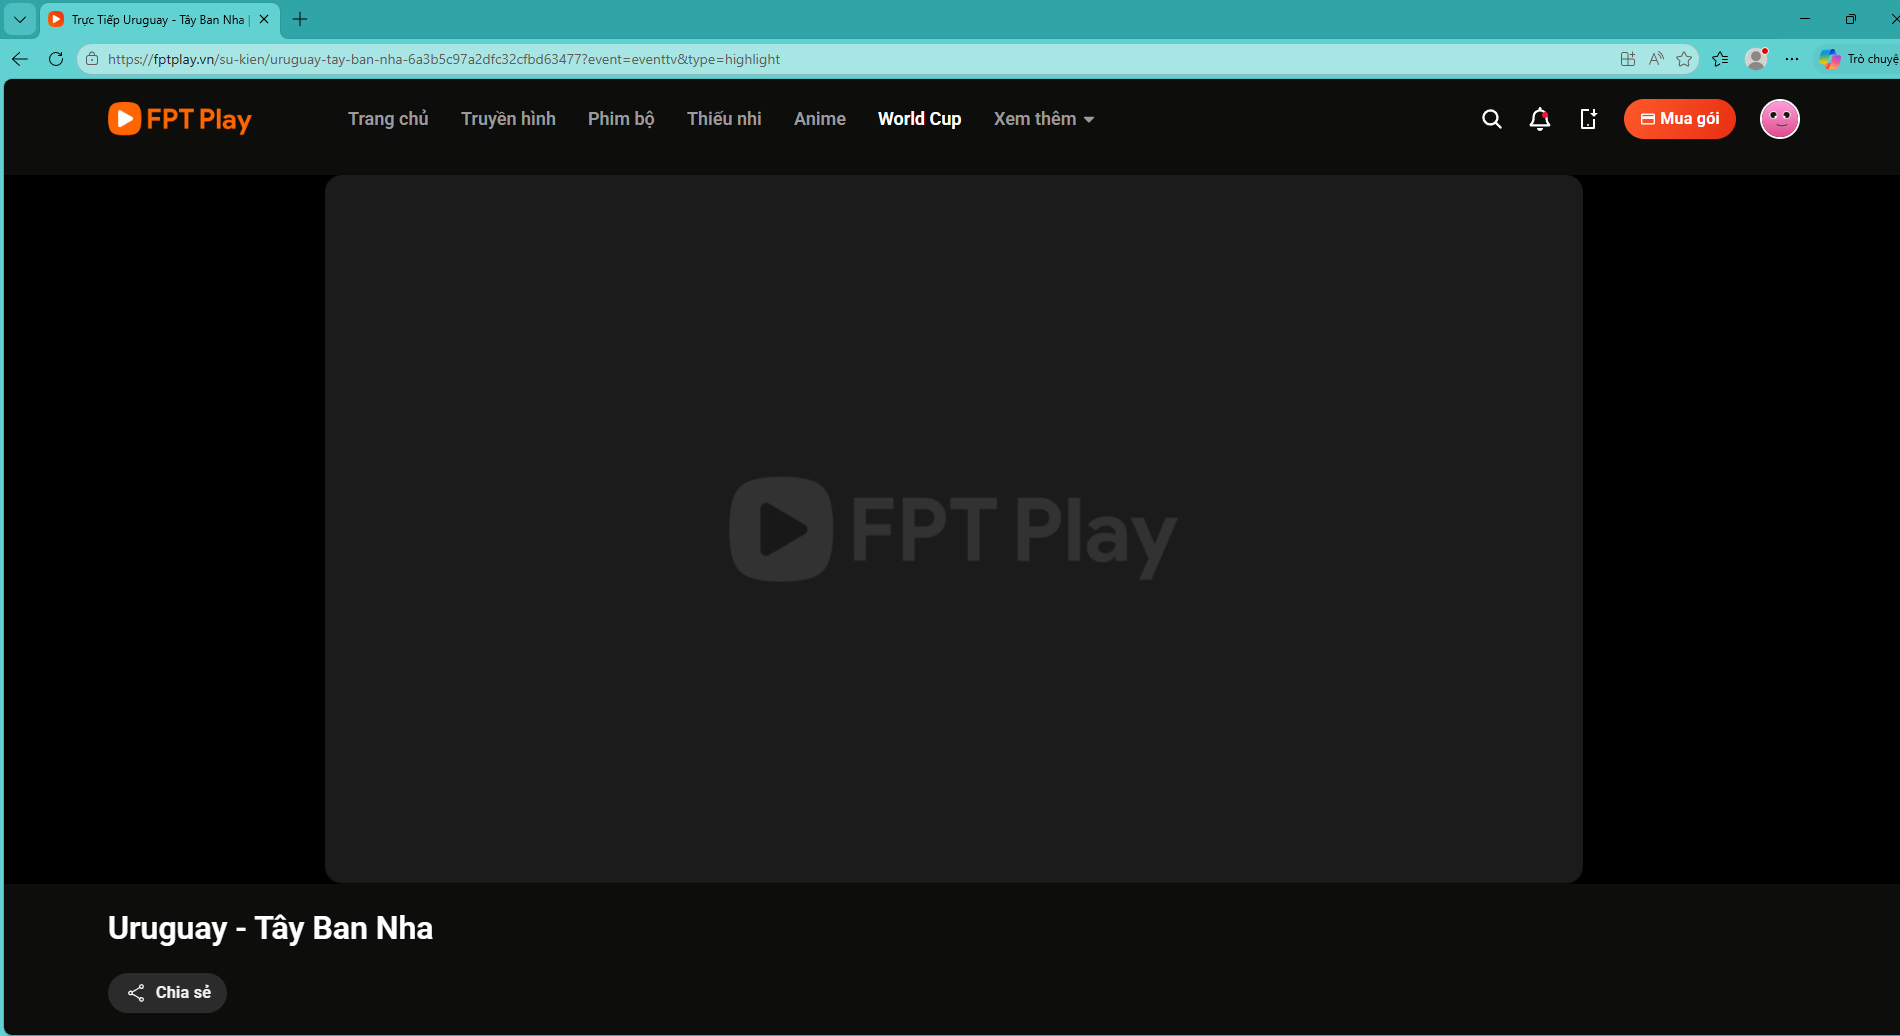
Task: Click the Uruguay - Tây Ban Nha title
Action: coord(270,928)
